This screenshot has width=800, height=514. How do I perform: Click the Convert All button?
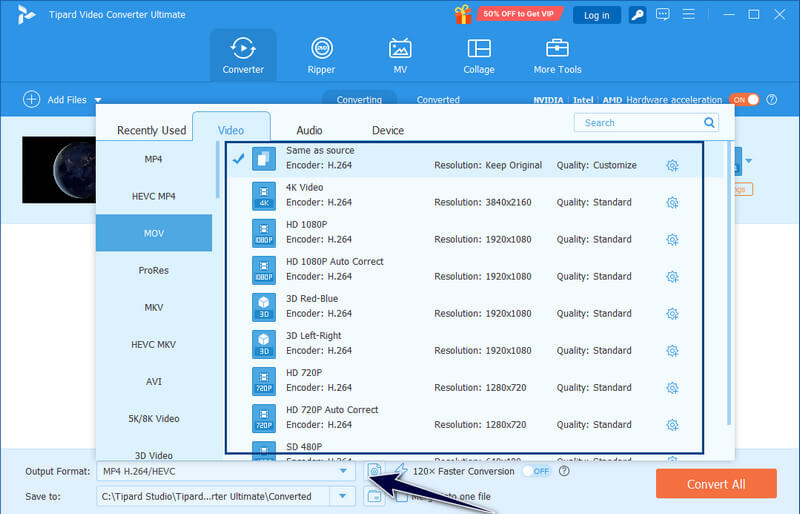tap(716, 484)
